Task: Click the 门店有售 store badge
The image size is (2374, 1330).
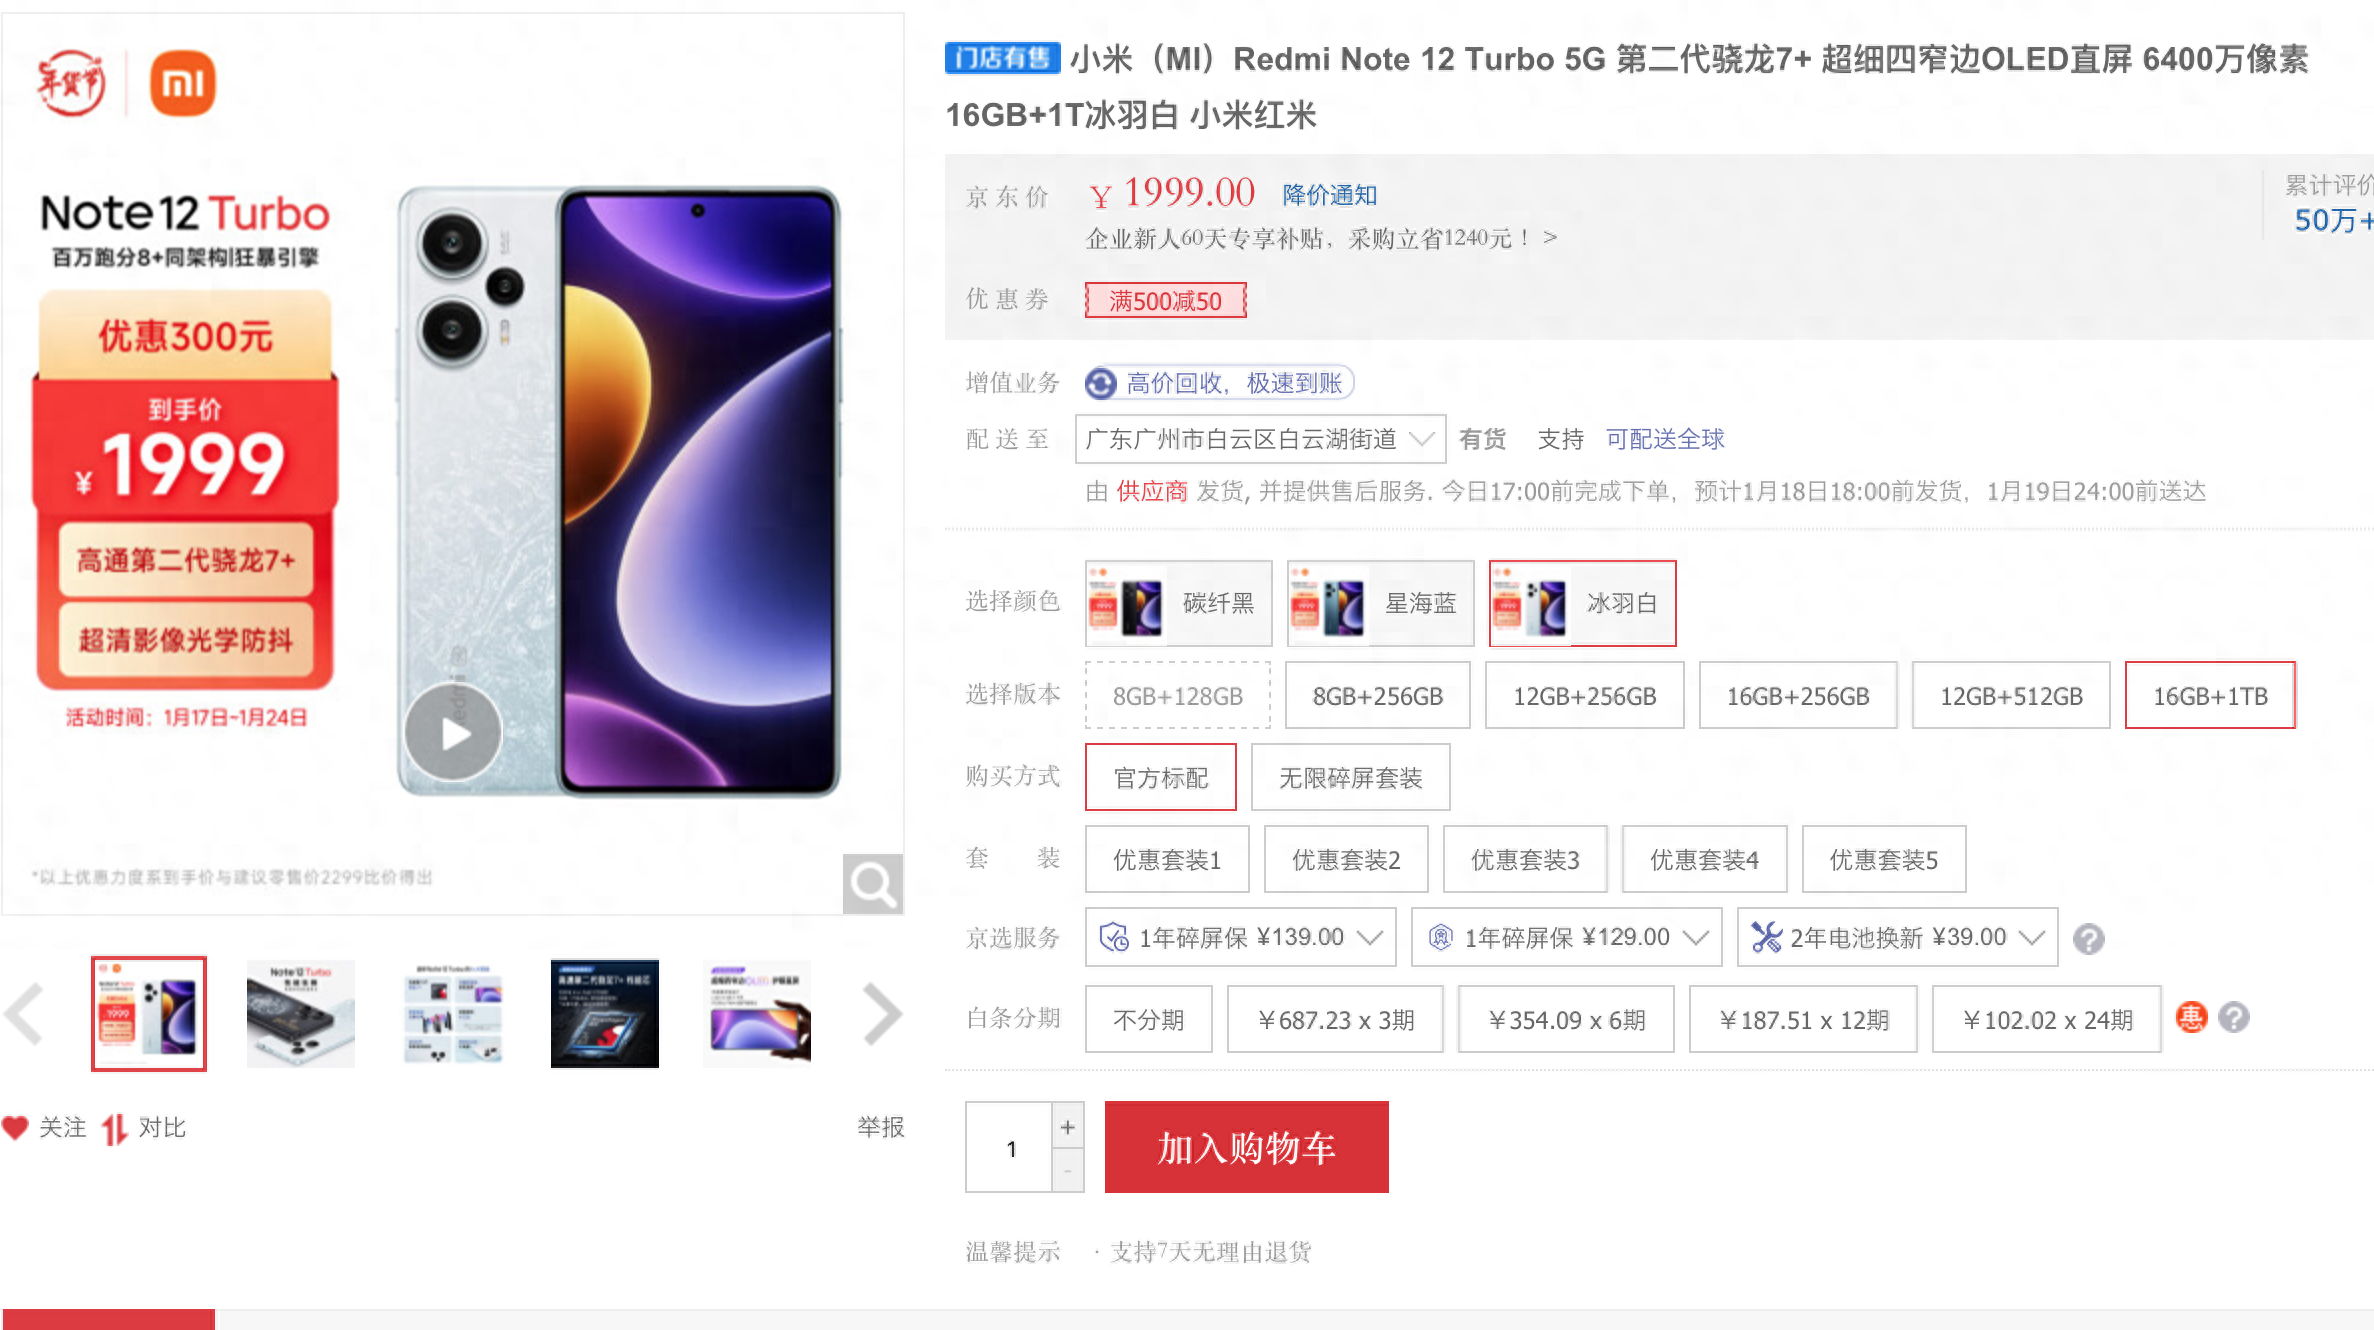Action: pos(1002,58)
